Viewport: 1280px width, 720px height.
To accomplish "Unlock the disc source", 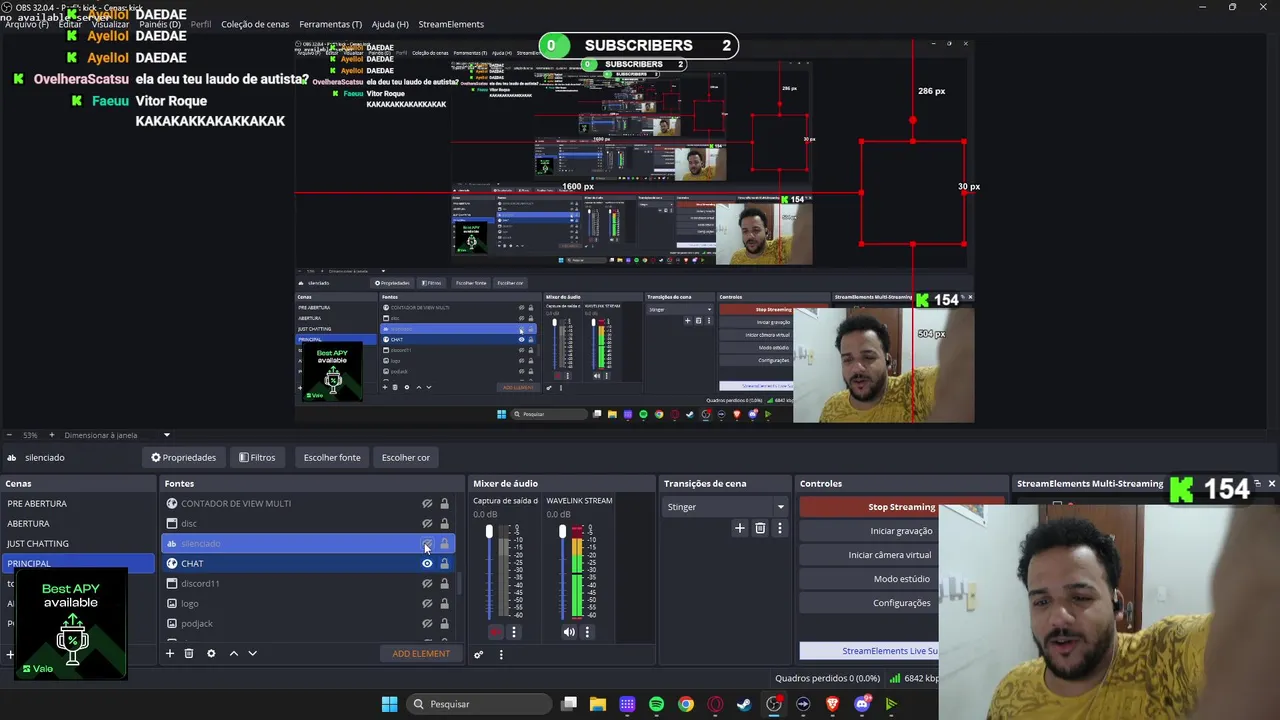I will point(445,524).
